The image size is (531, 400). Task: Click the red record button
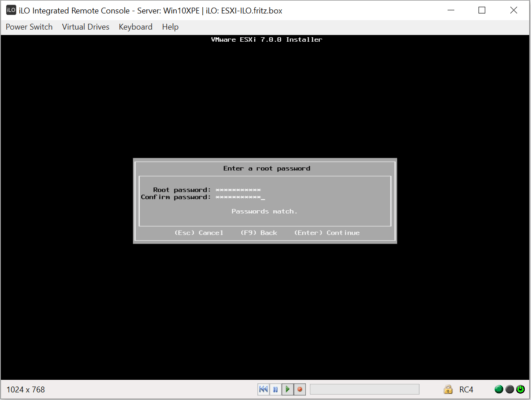pyautogui.click(x=299, y=390)
